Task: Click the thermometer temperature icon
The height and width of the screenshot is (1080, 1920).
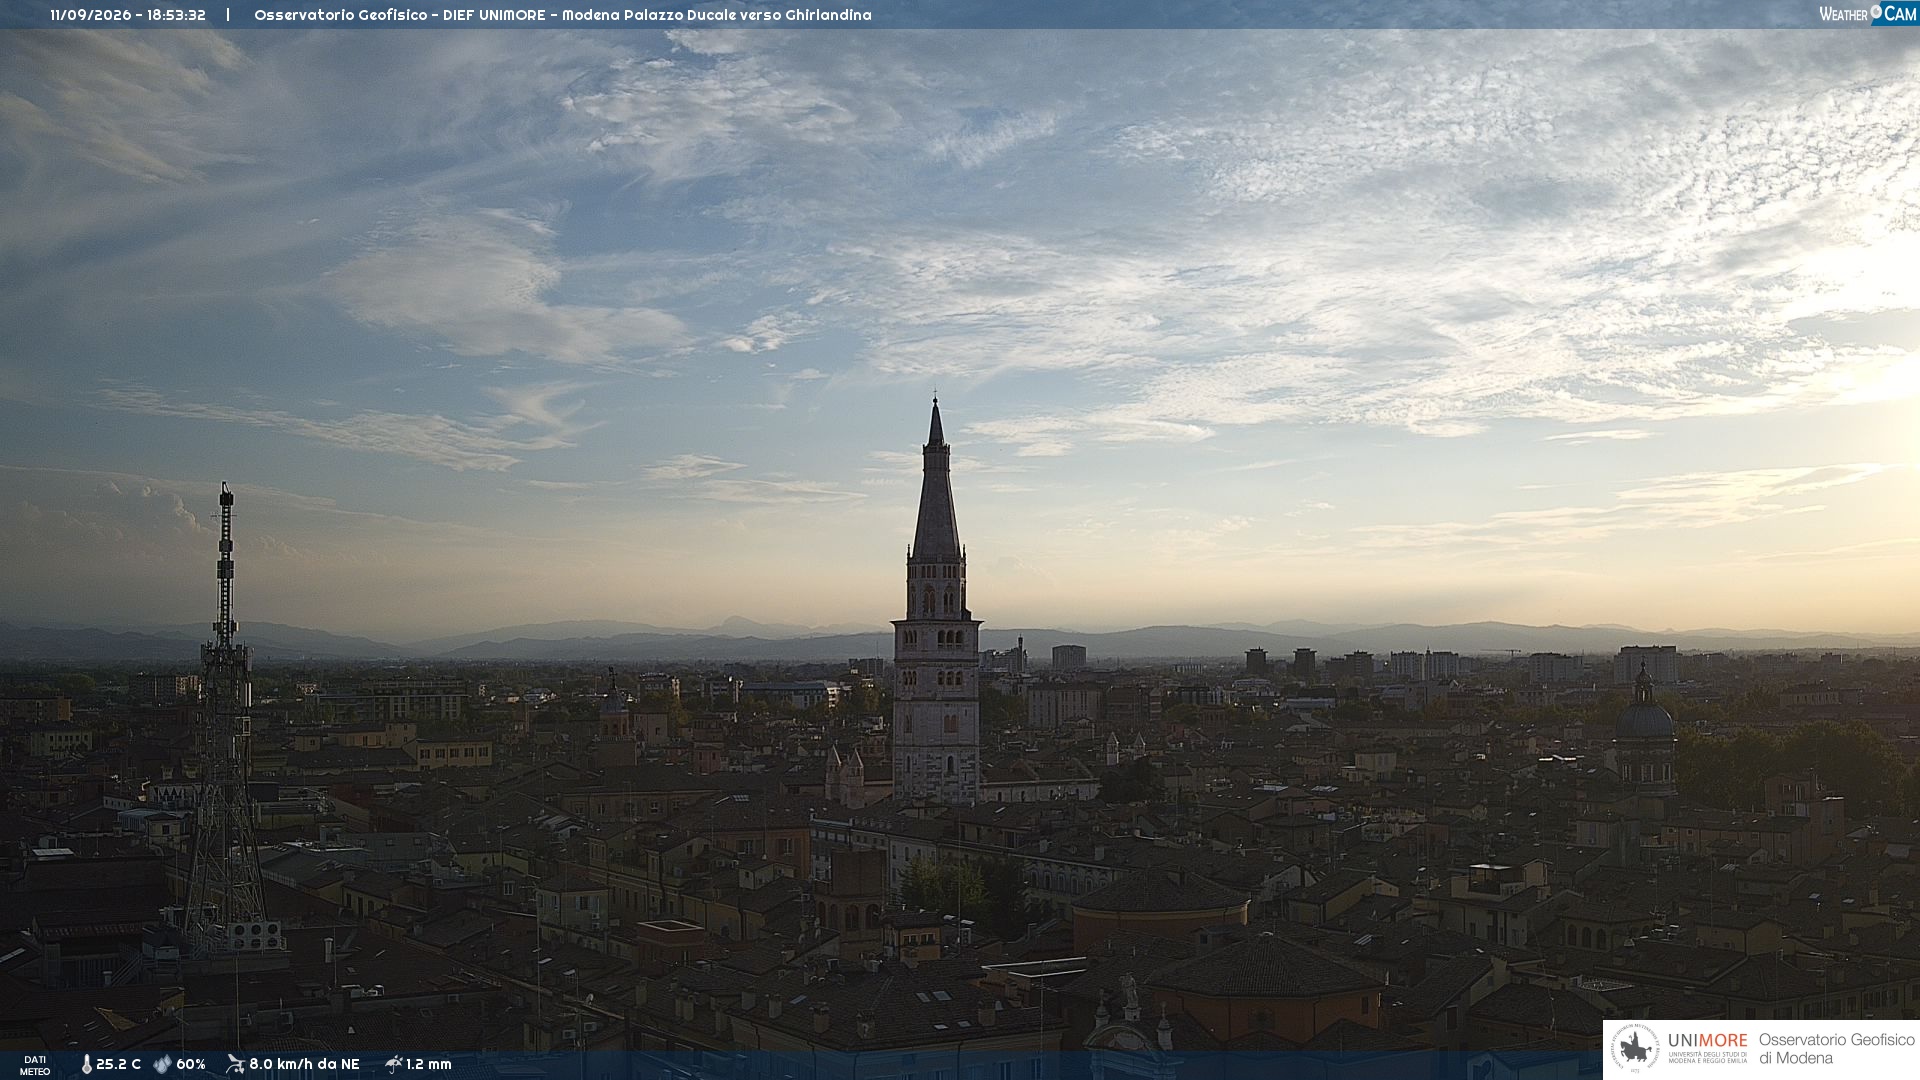Action: point(87,1065)
